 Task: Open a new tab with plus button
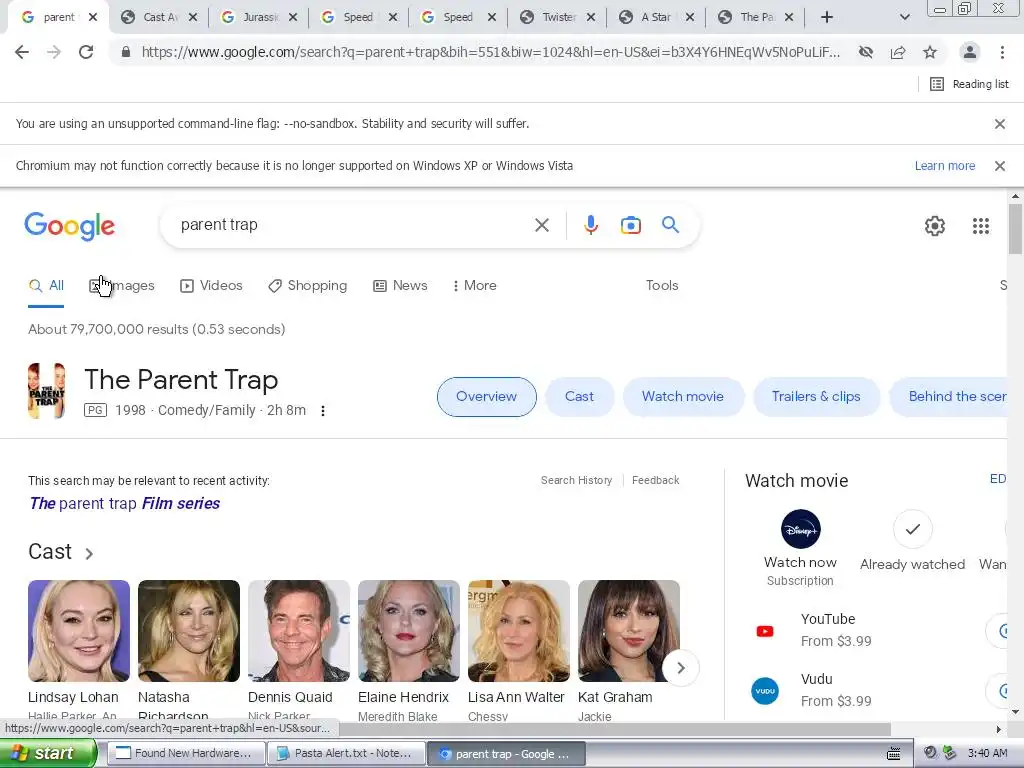[827, 17]
